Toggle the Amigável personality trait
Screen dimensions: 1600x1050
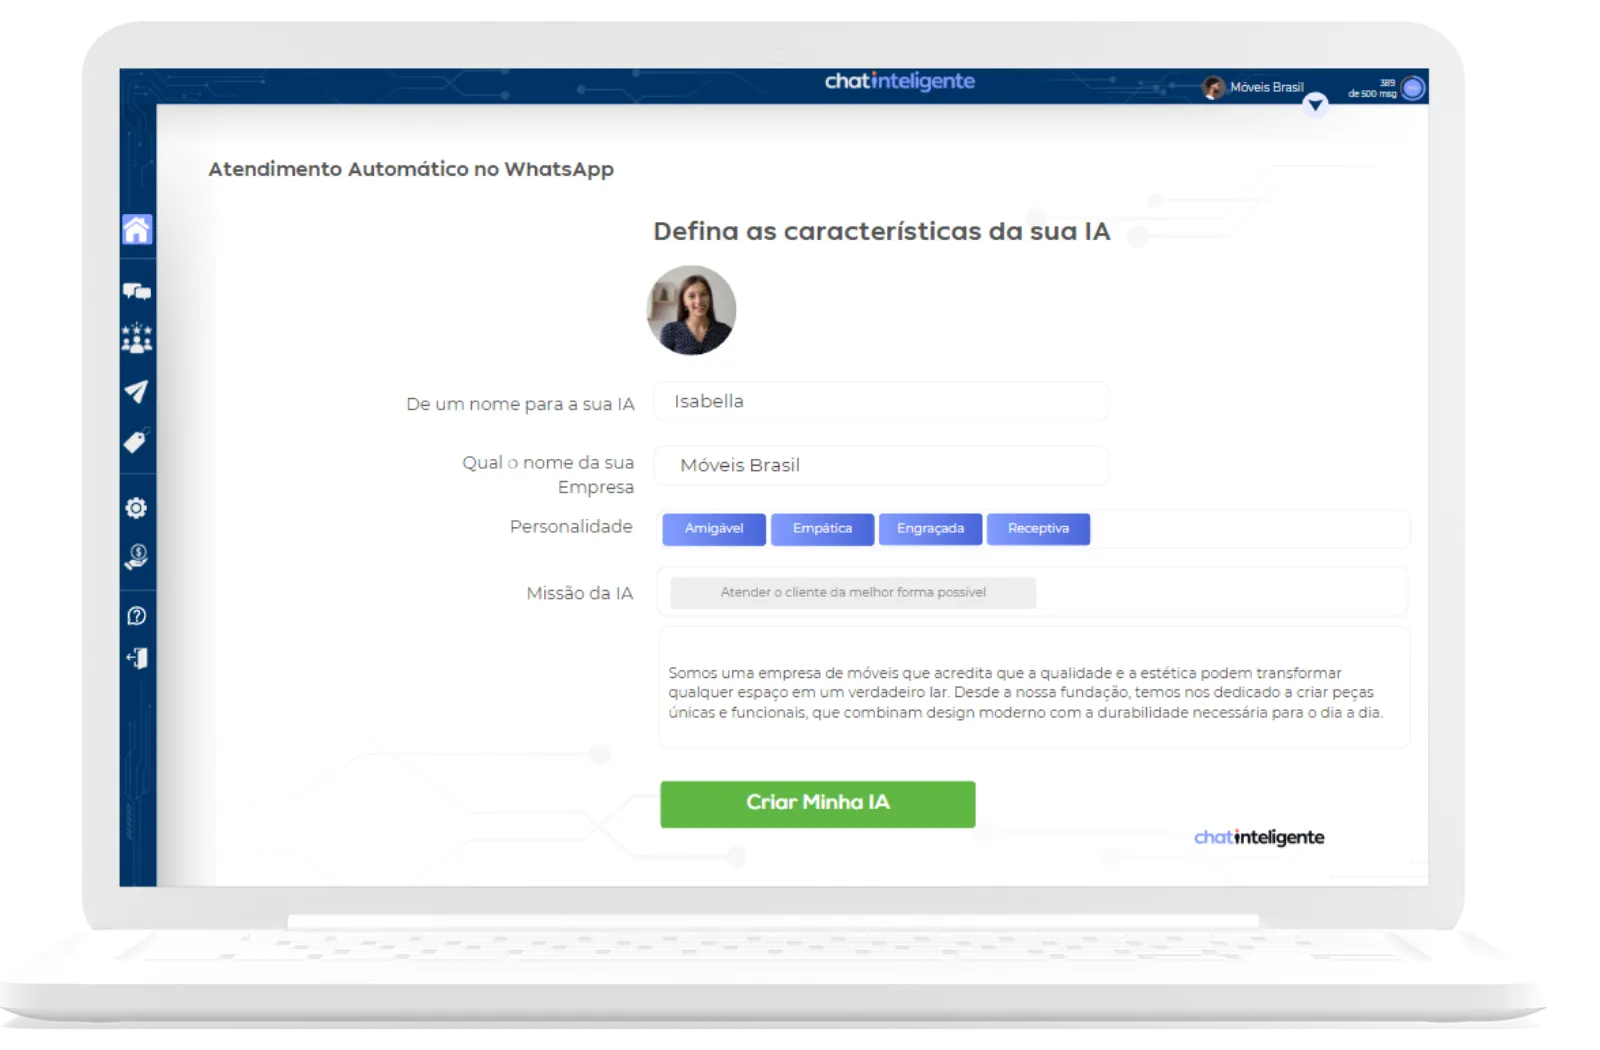coord(713,529)
